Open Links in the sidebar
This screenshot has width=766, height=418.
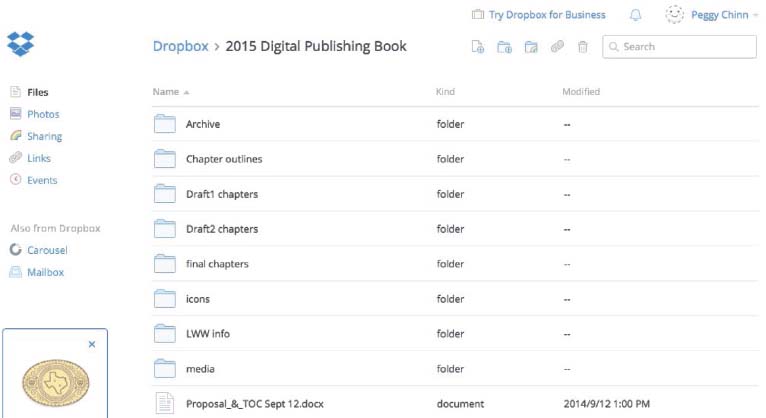click(x=39, y=158)
